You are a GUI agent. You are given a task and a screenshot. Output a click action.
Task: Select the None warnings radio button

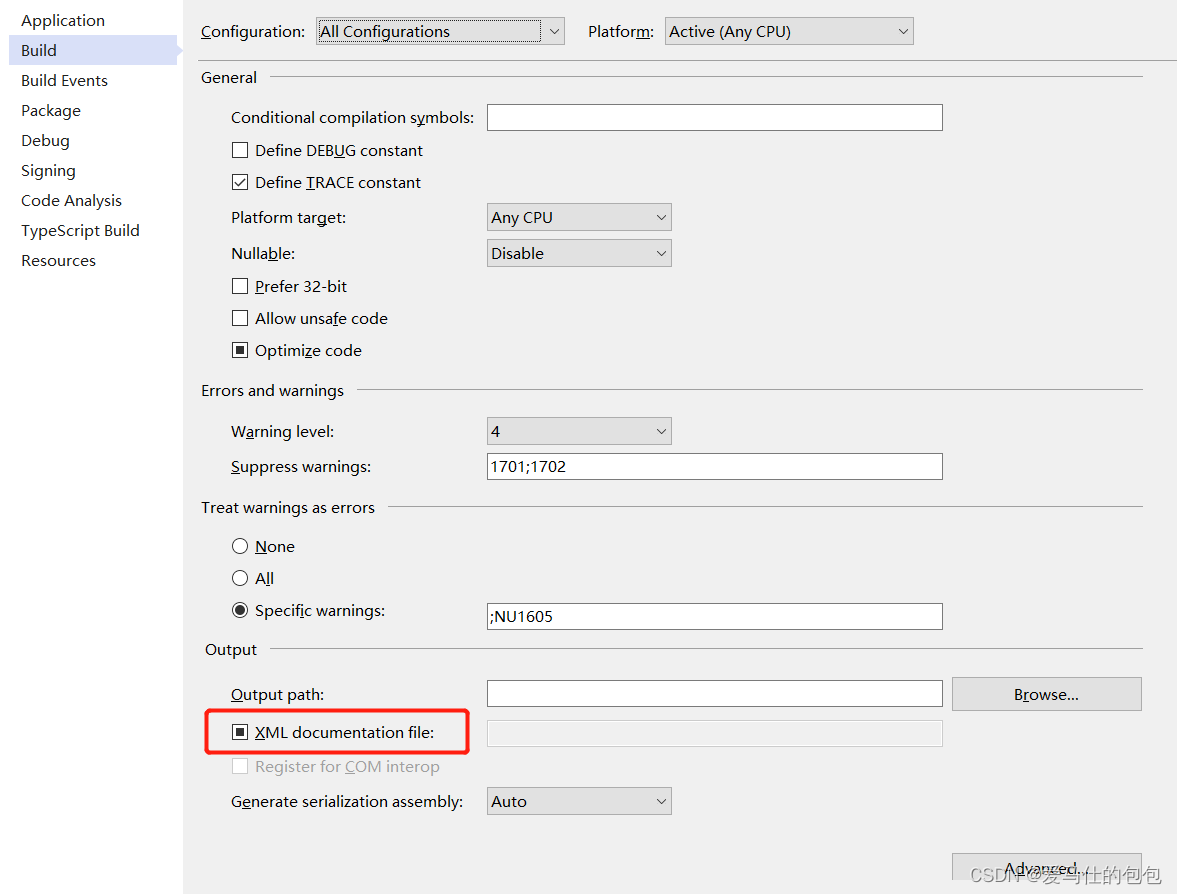coord(239,546)
